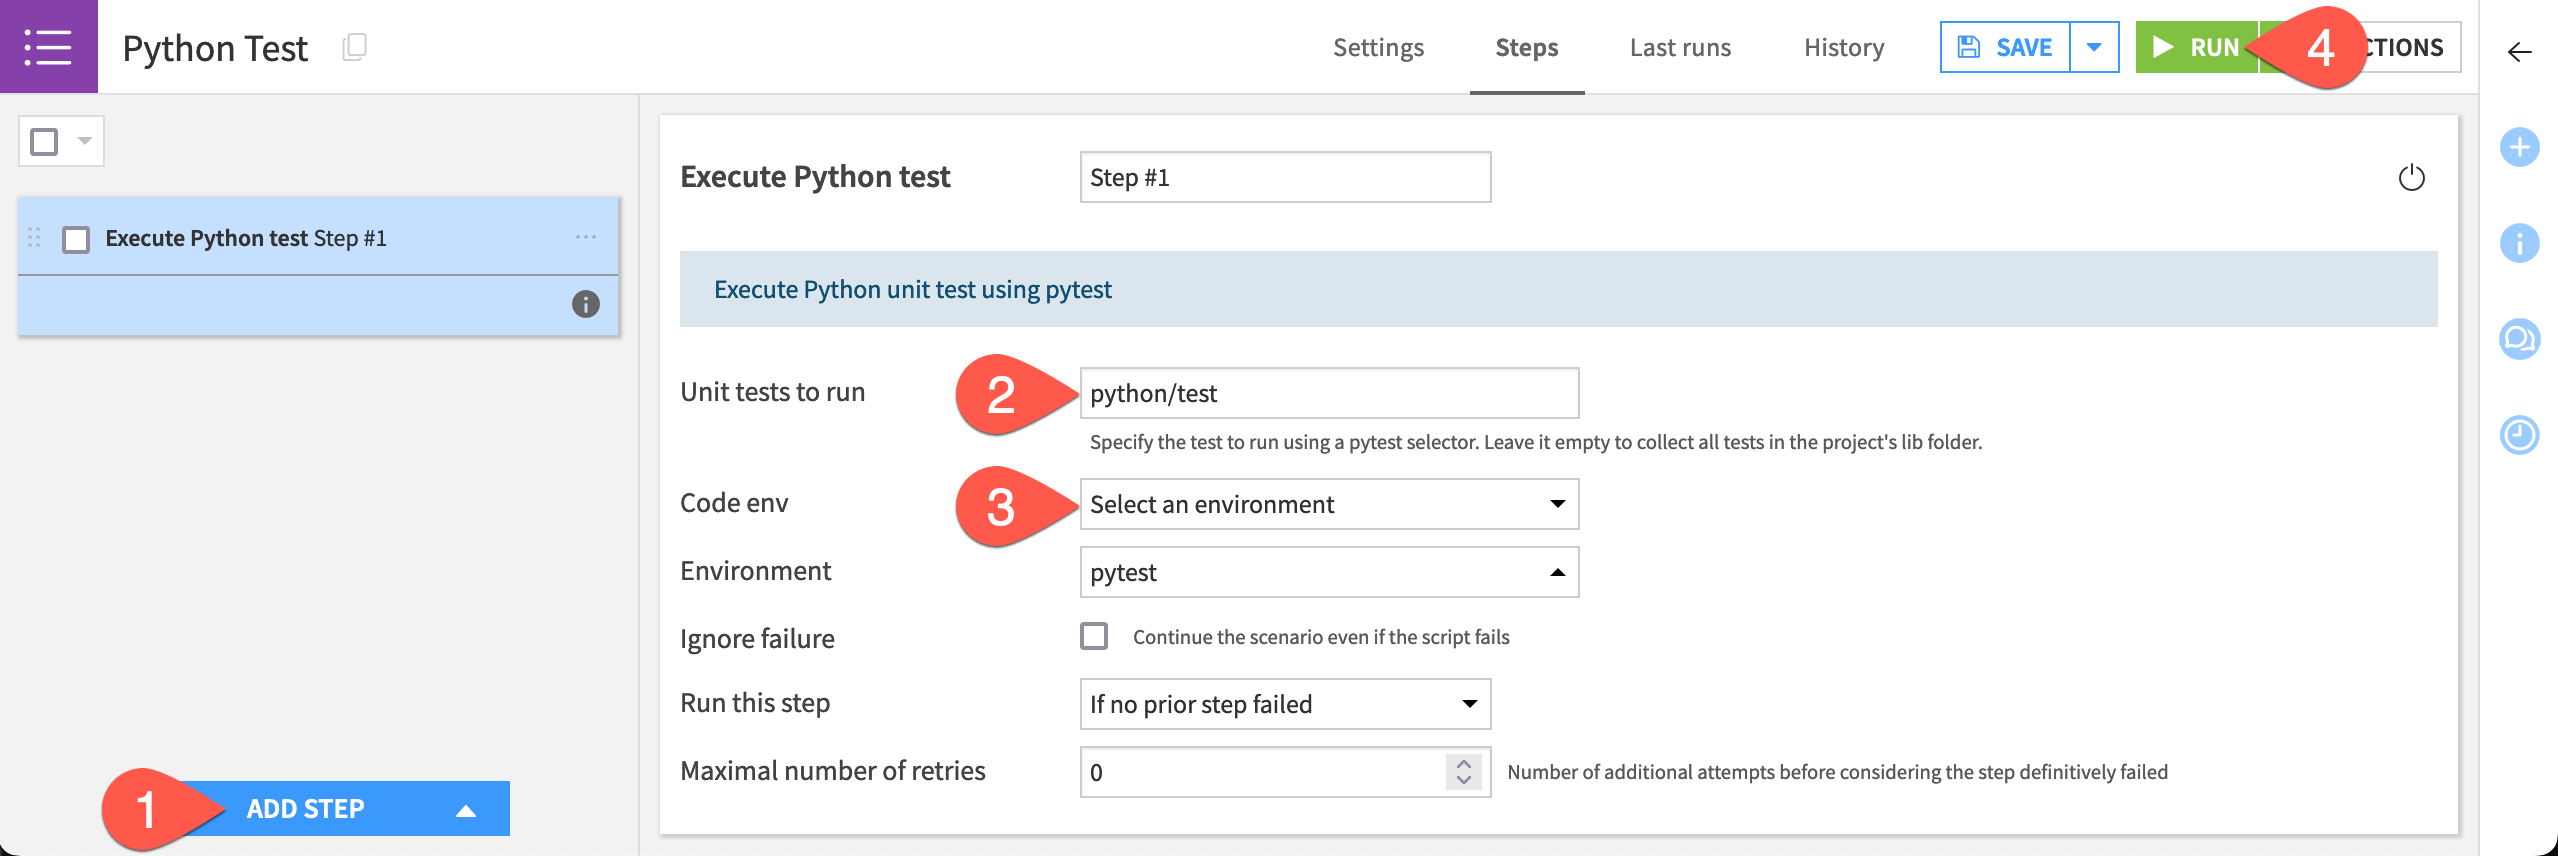
Task: Enable Ignore failure checkbox
Action: (x=1094, y=636)
